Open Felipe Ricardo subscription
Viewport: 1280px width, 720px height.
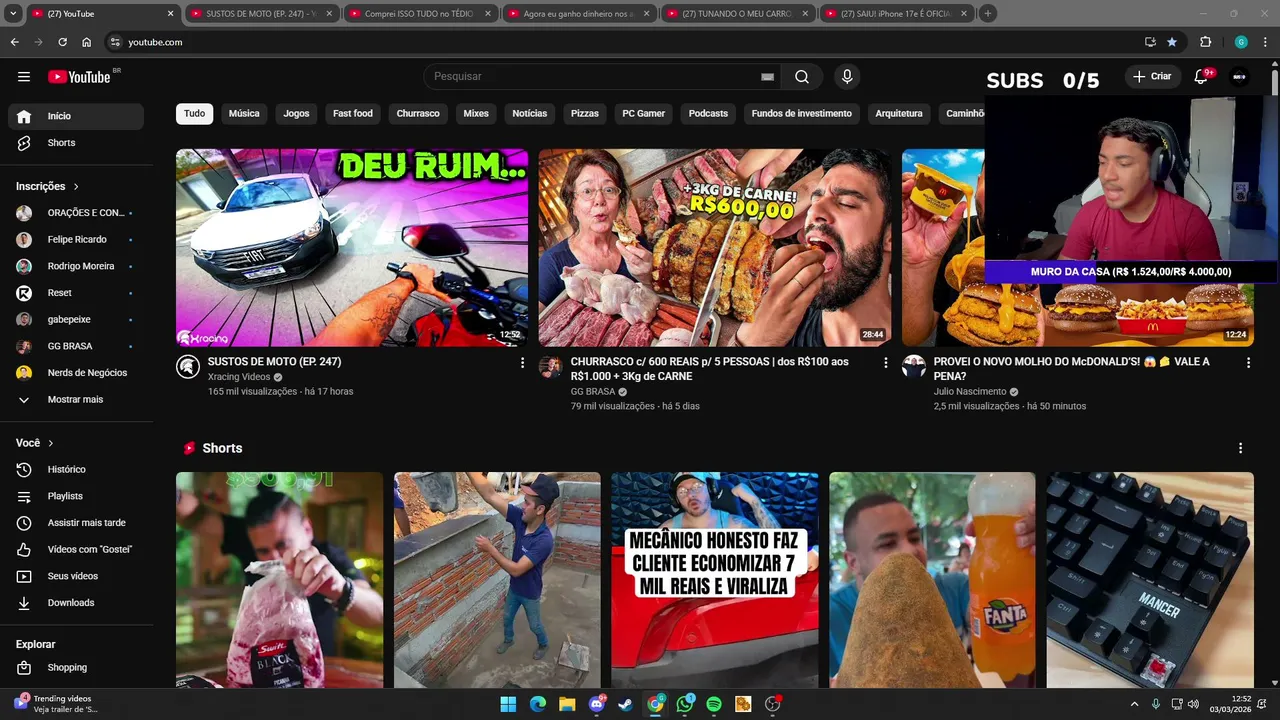(76, 240)
